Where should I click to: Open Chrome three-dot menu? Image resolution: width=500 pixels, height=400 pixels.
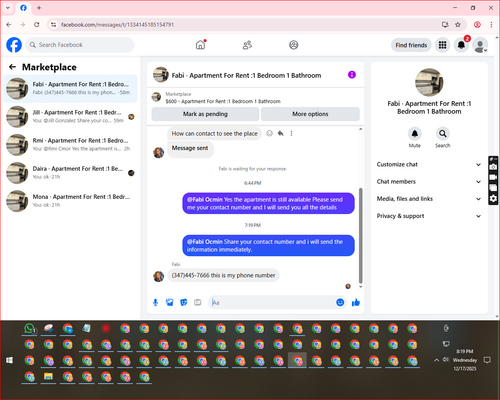[x=491, y=25]
